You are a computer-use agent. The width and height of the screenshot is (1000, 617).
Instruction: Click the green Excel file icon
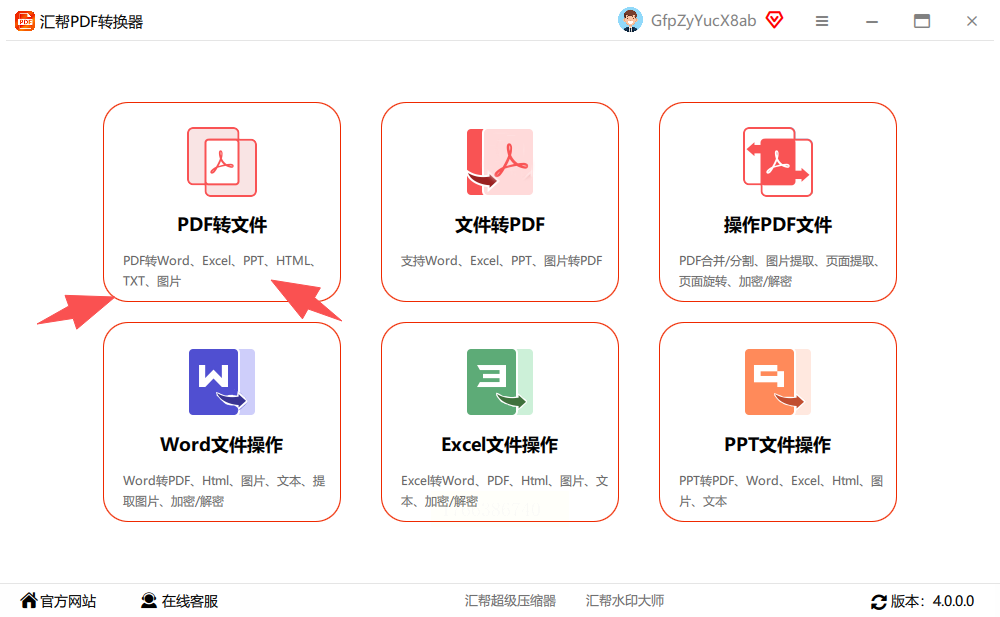(x=500, y=382)
